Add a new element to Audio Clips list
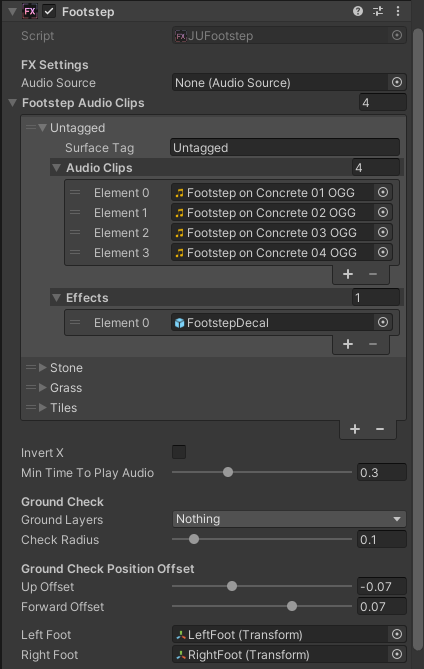 point(348,274)
